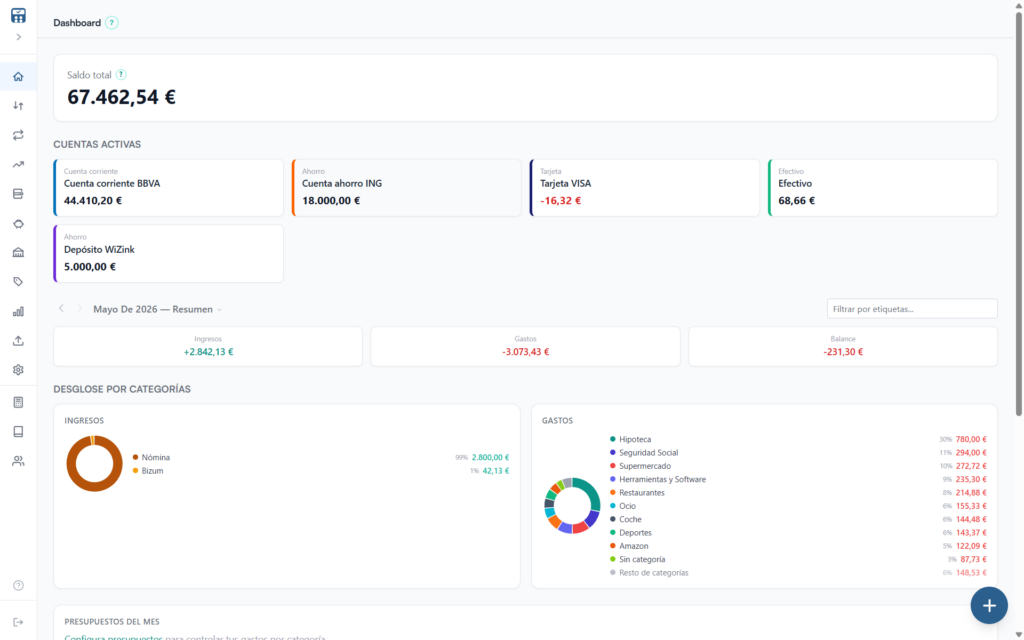This screenshot has height=640, width=1024.
Task: Select Herramientas y Software expense category
Action: [x=798, y=479]
